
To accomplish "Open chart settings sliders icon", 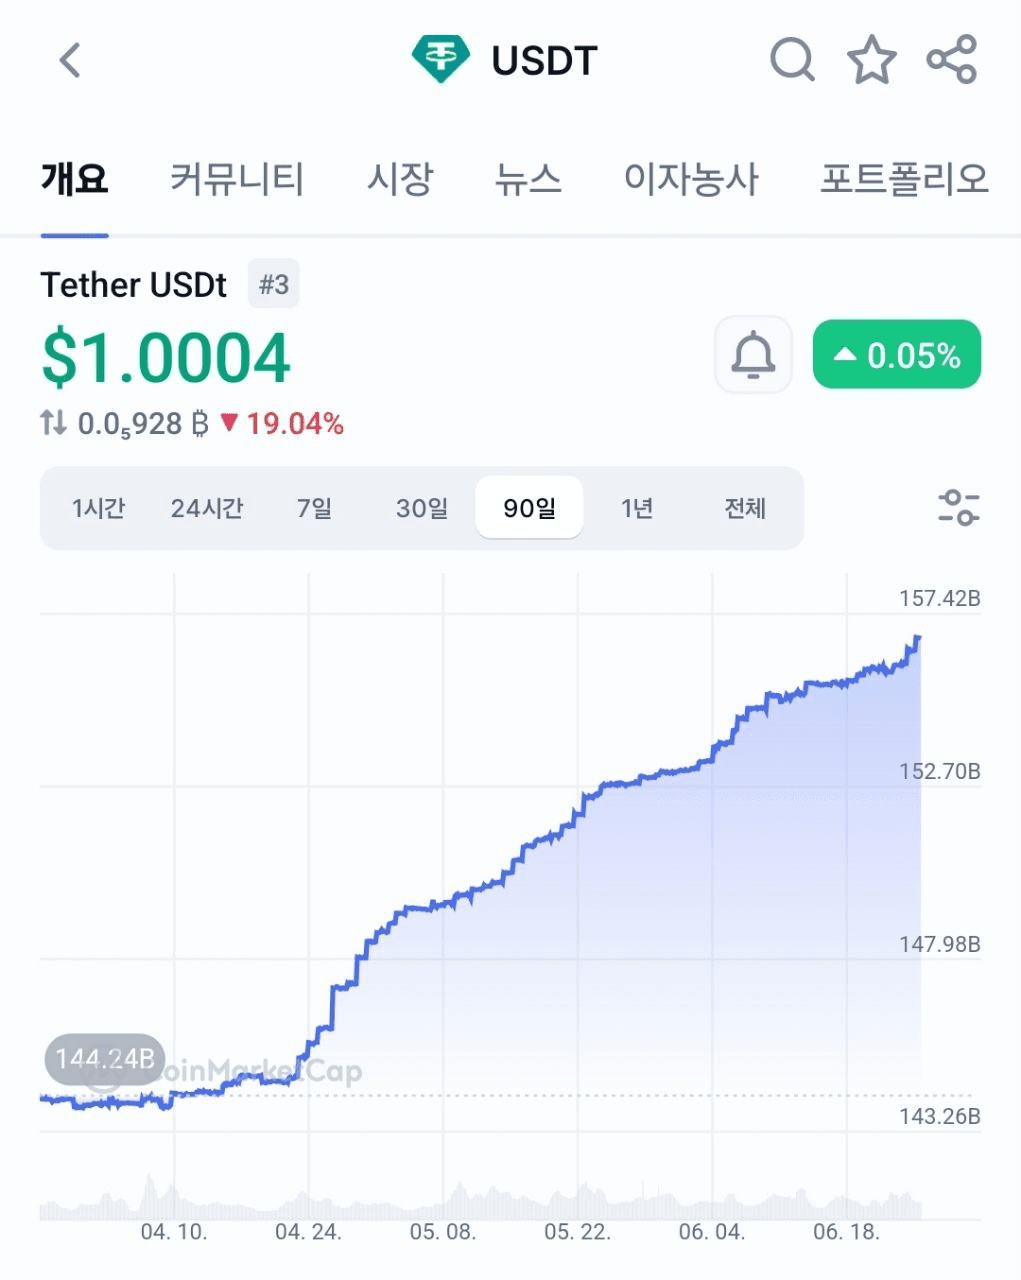I will (958, 508).
